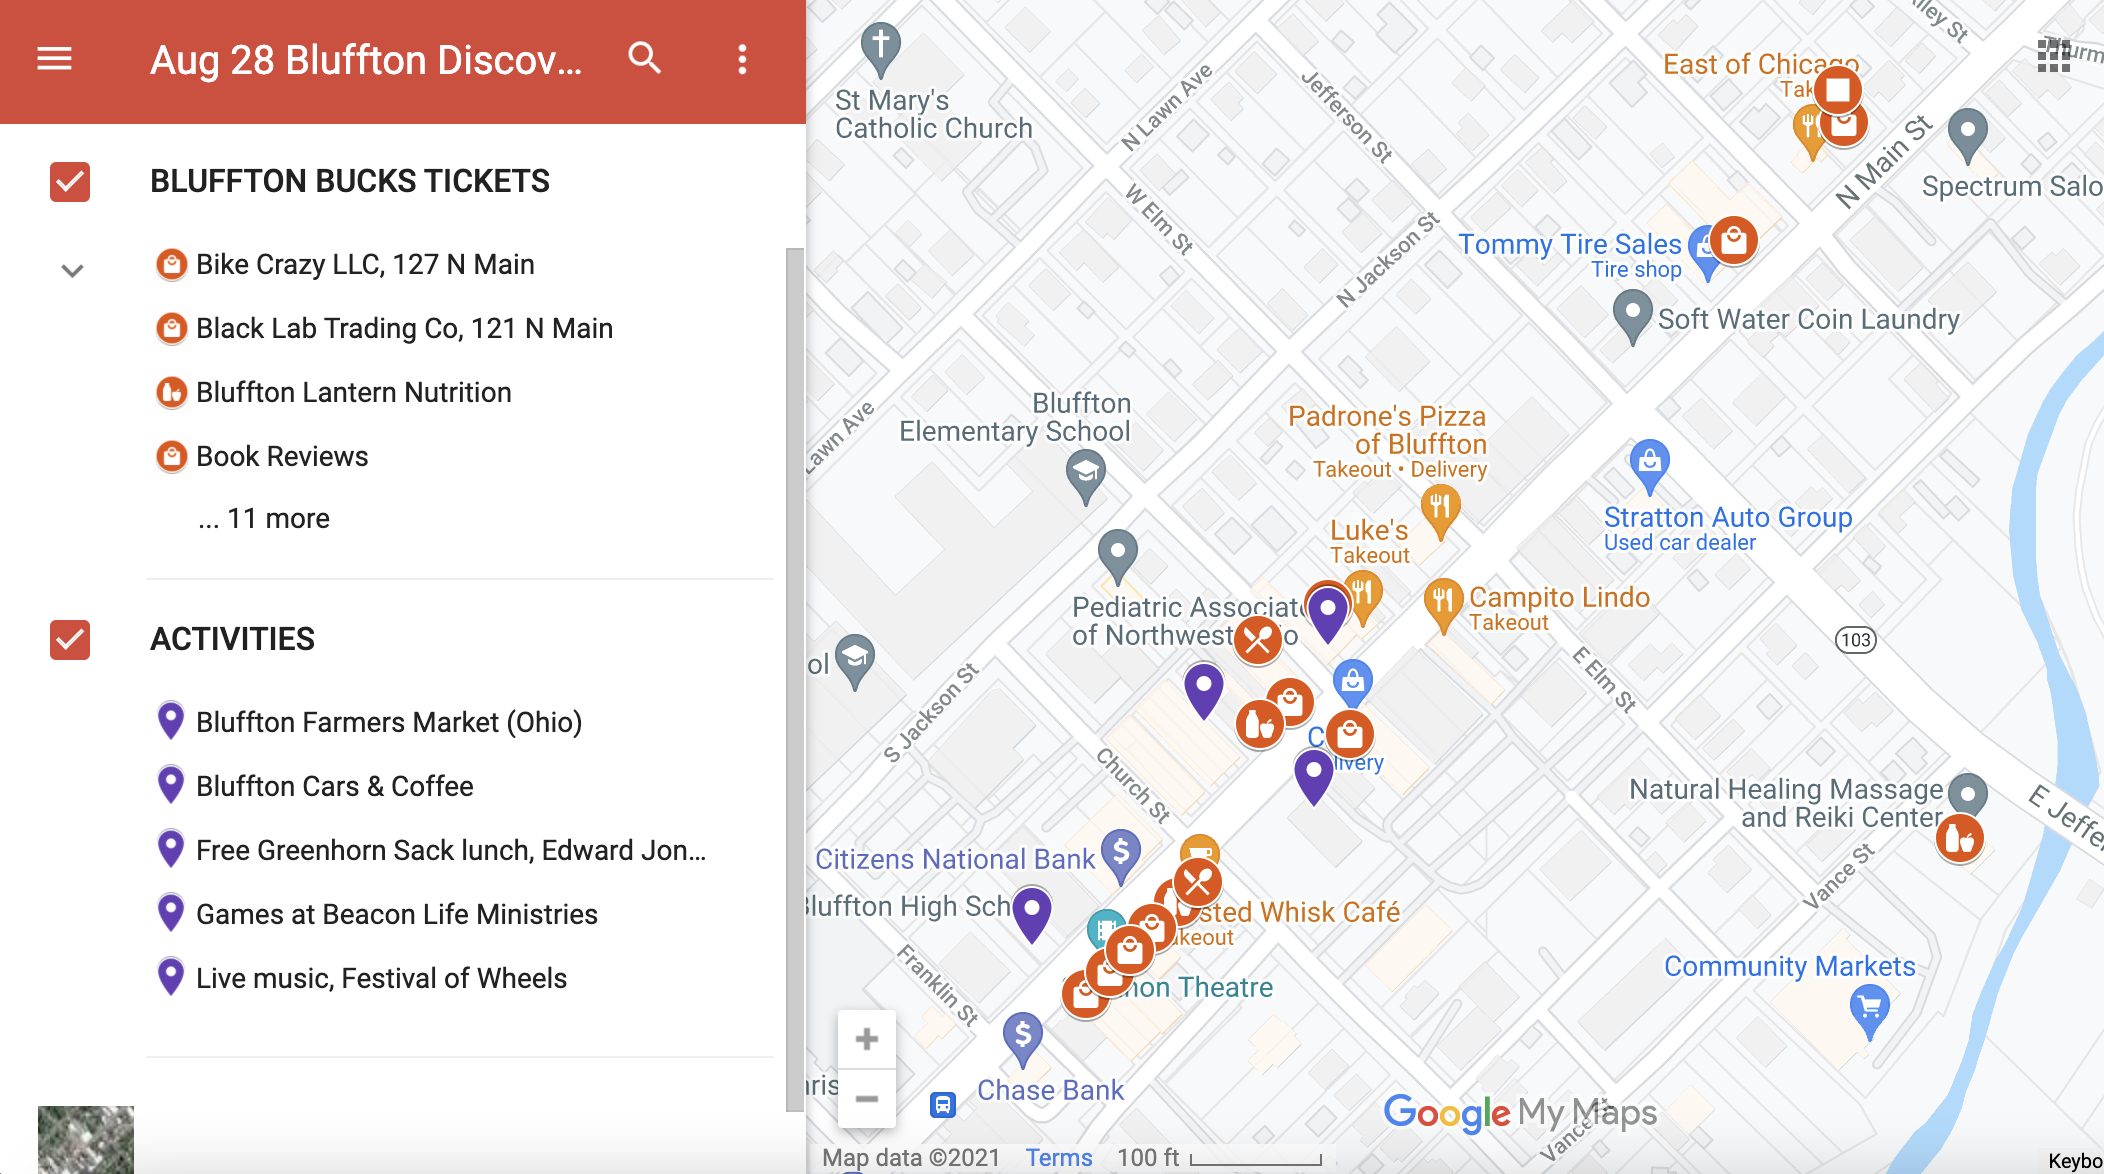Click the map title Aug 28 Bluffton Discov…
Image resolution: width=2104 pixels, height=1174 pixels.
[366, 60]
